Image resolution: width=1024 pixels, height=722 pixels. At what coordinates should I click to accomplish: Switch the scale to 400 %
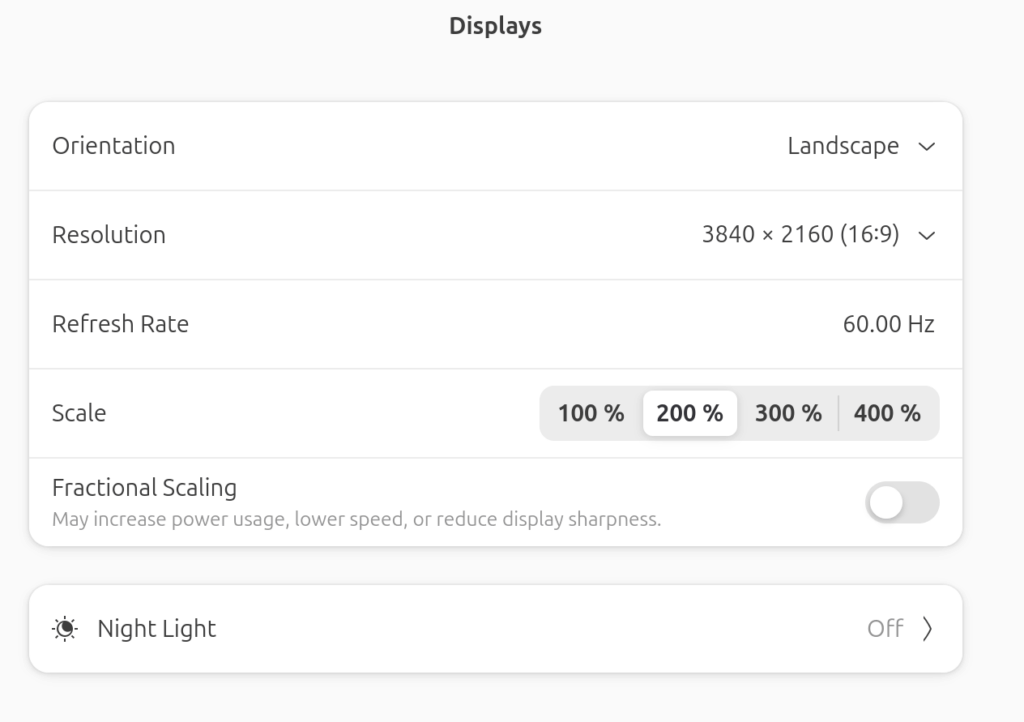click(887, 413)
